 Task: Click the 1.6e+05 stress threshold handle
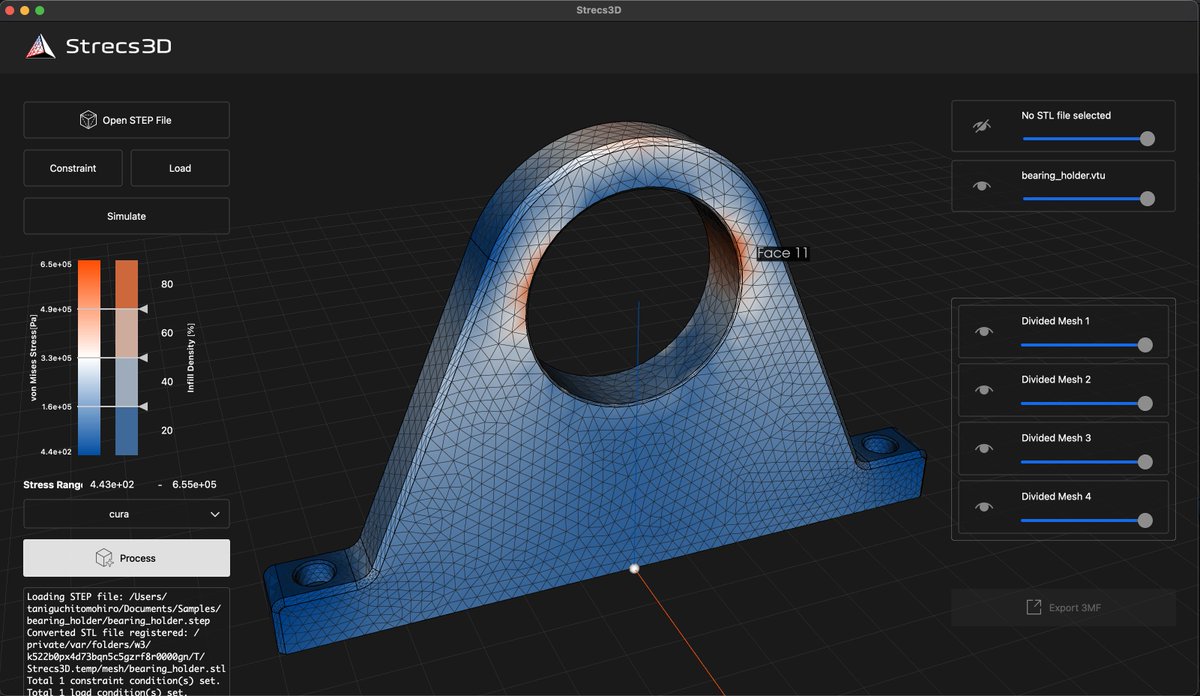(x=144, y=406)
